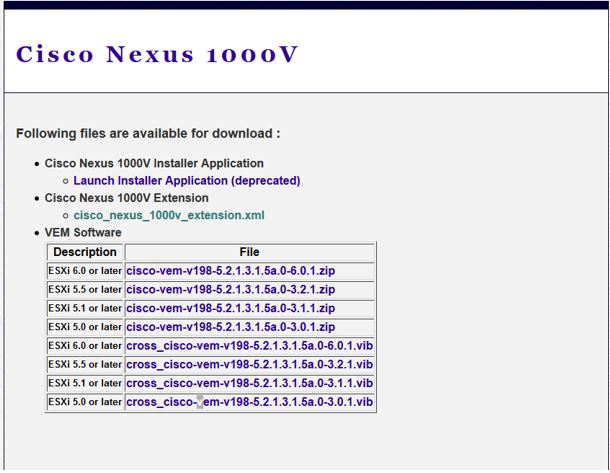The height and width of the screenshot is (473, 610).
Task: Download cisco-vem-v198-5.2.1.3.1.5a.0-3.1.1.zip
Action: (231, 308)
